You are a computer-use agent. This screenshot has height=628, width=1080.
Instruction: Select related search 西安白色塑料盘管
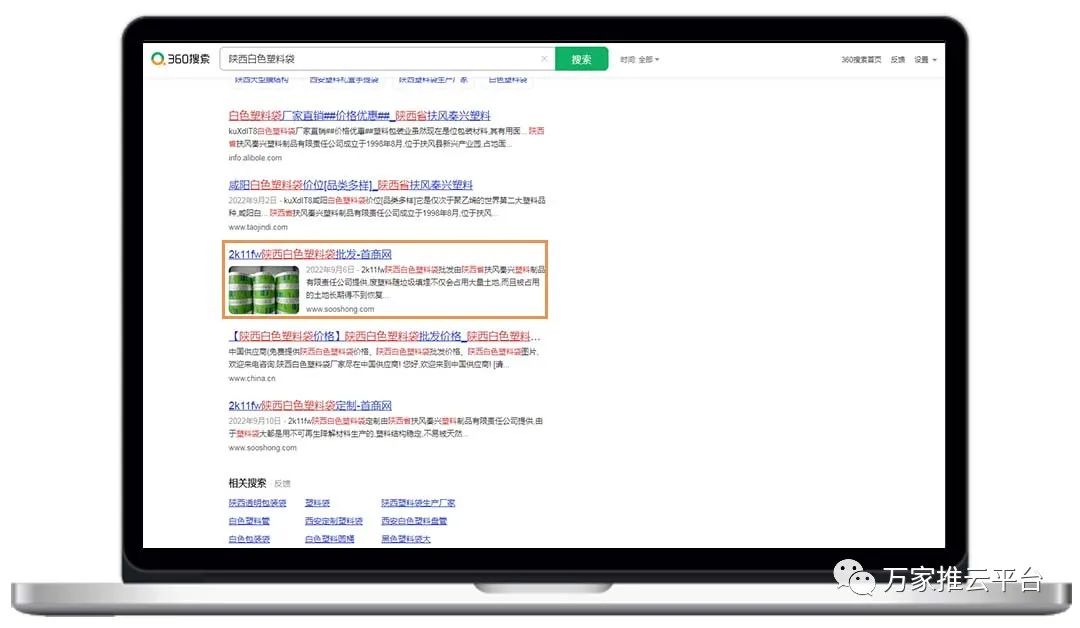414,521
